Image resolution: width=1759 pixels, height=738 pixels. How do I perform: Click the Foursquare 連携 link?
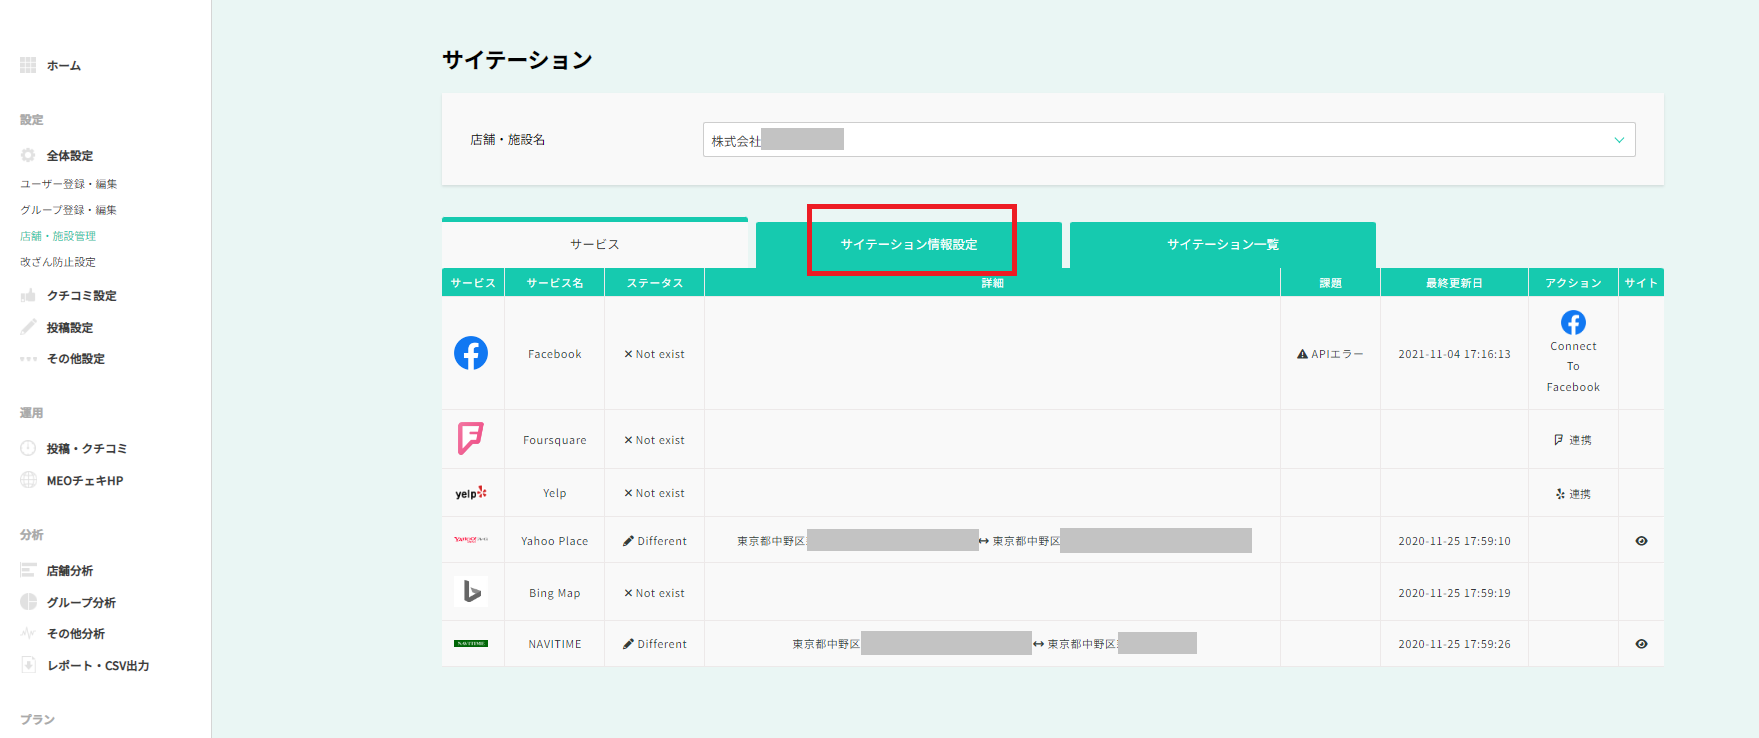(x=1573, y=440)
